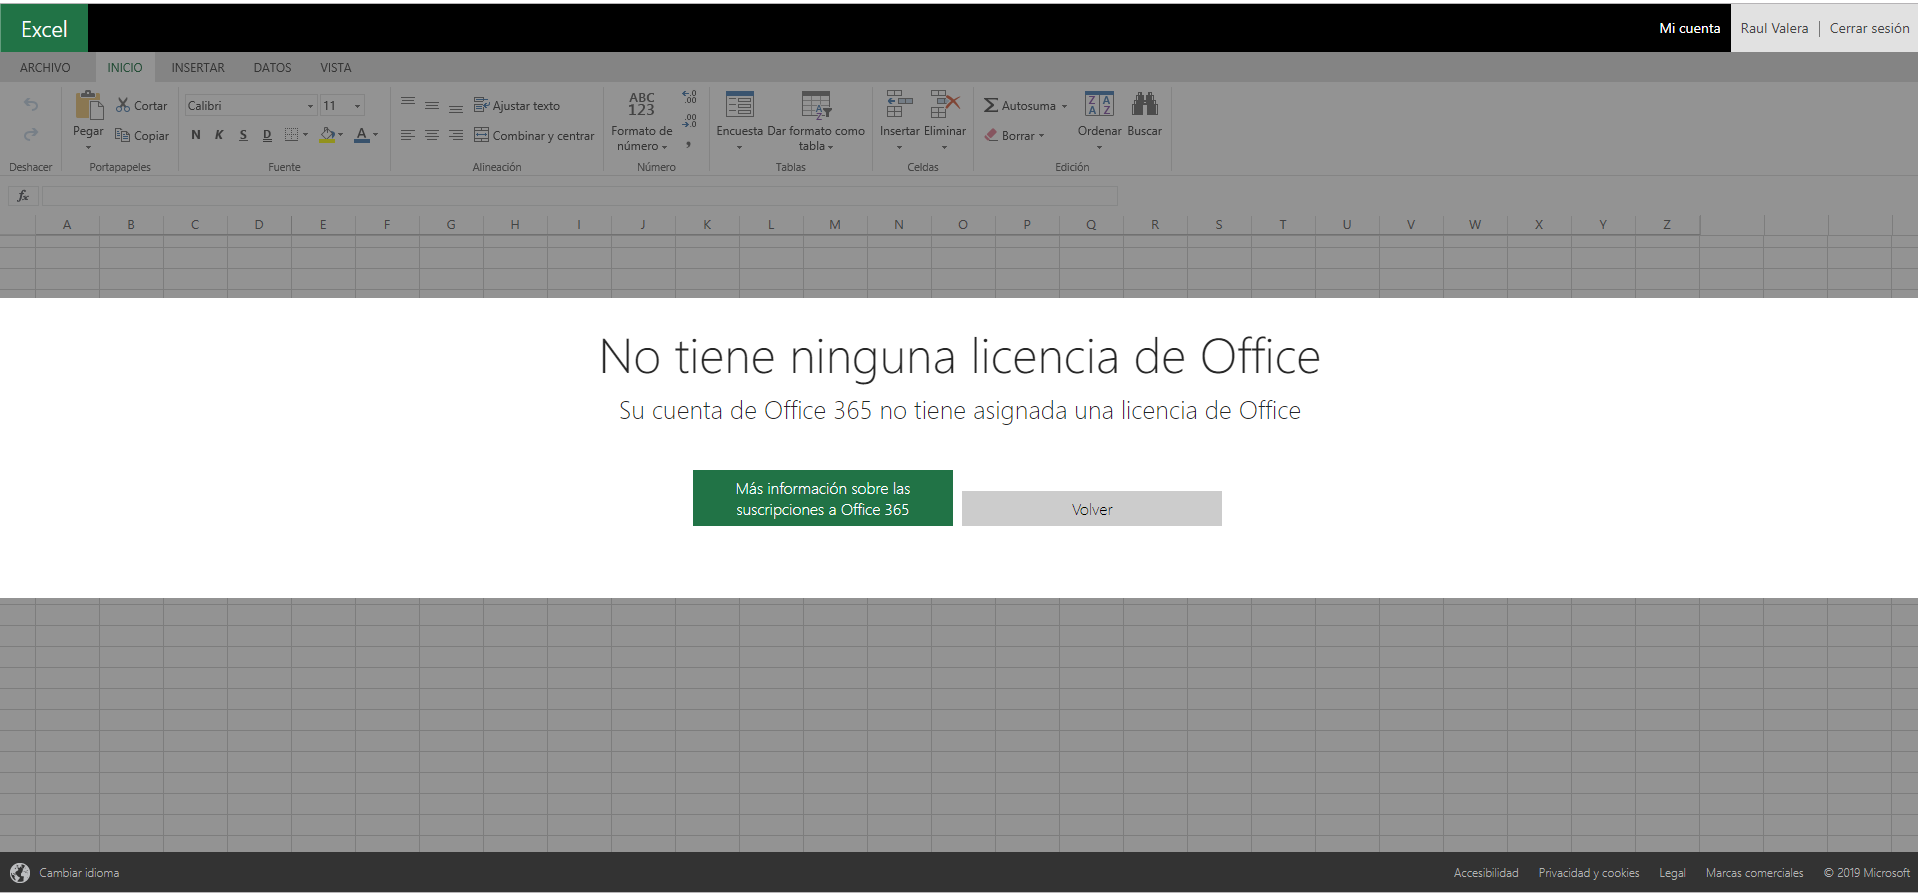The image size is (1918, 895).
Task: Align text to bottom
Action: 456,107
